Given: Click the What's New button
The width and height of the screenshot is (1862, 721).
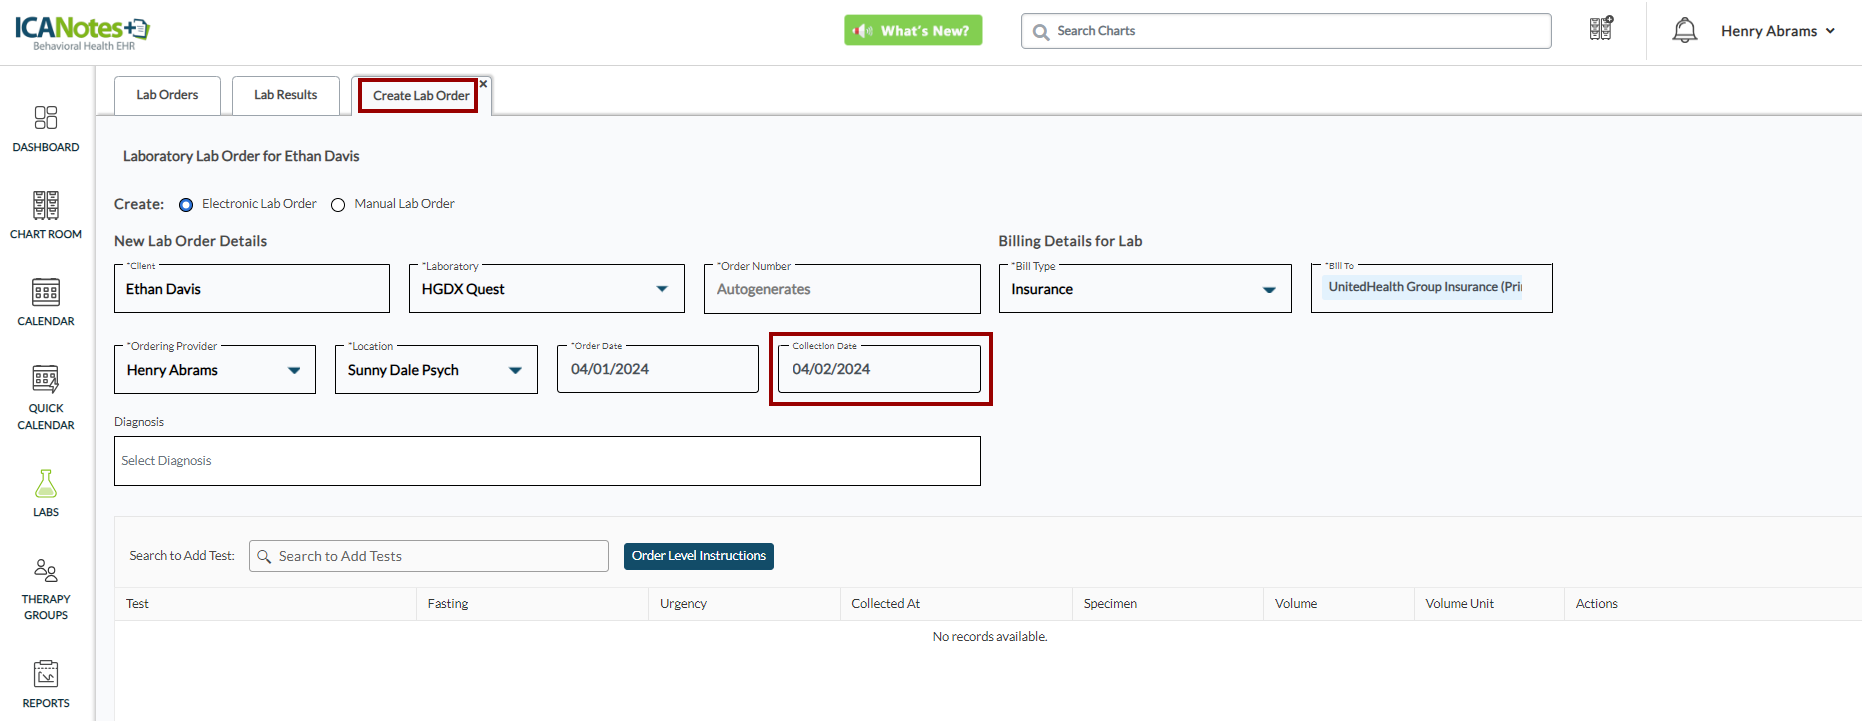Looking at the screenshot, I should 912,31.
